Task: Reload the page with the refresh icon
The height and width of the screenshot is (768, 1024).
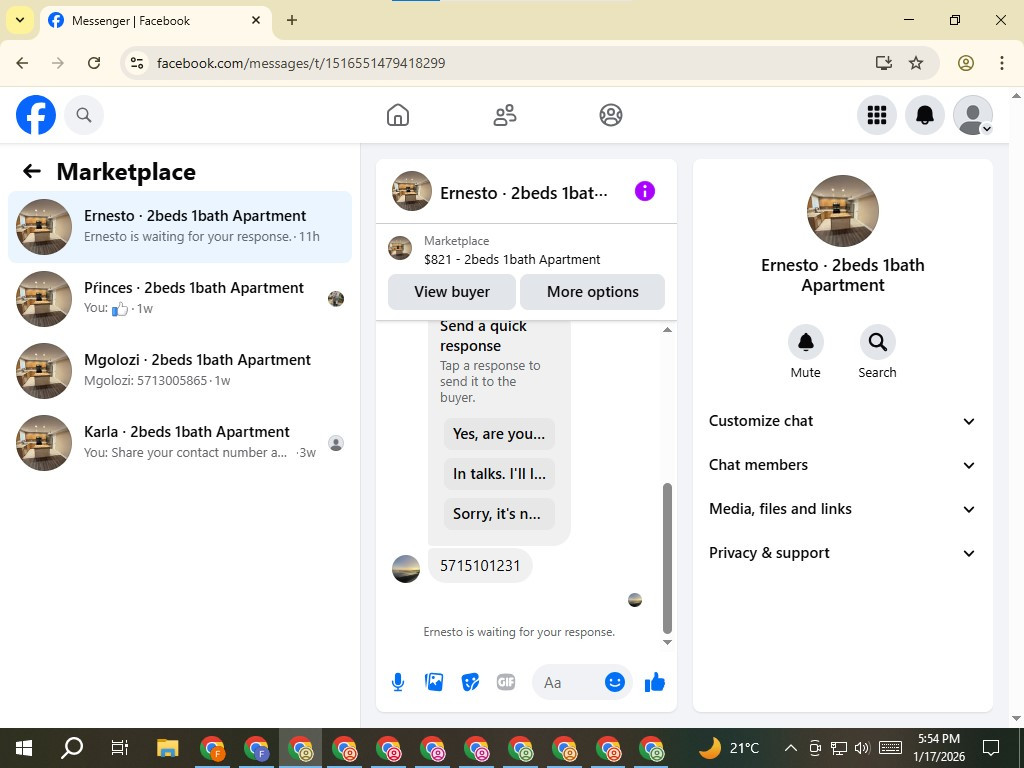Action: click(x=94, y=63)
